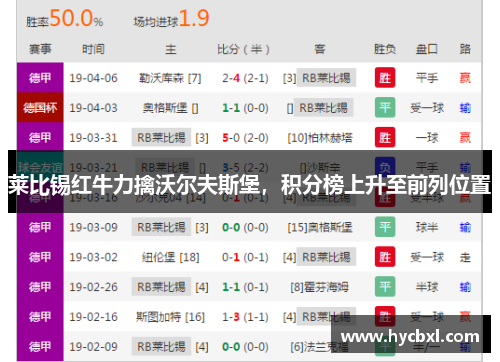Click the date 19-02-16

93,317
